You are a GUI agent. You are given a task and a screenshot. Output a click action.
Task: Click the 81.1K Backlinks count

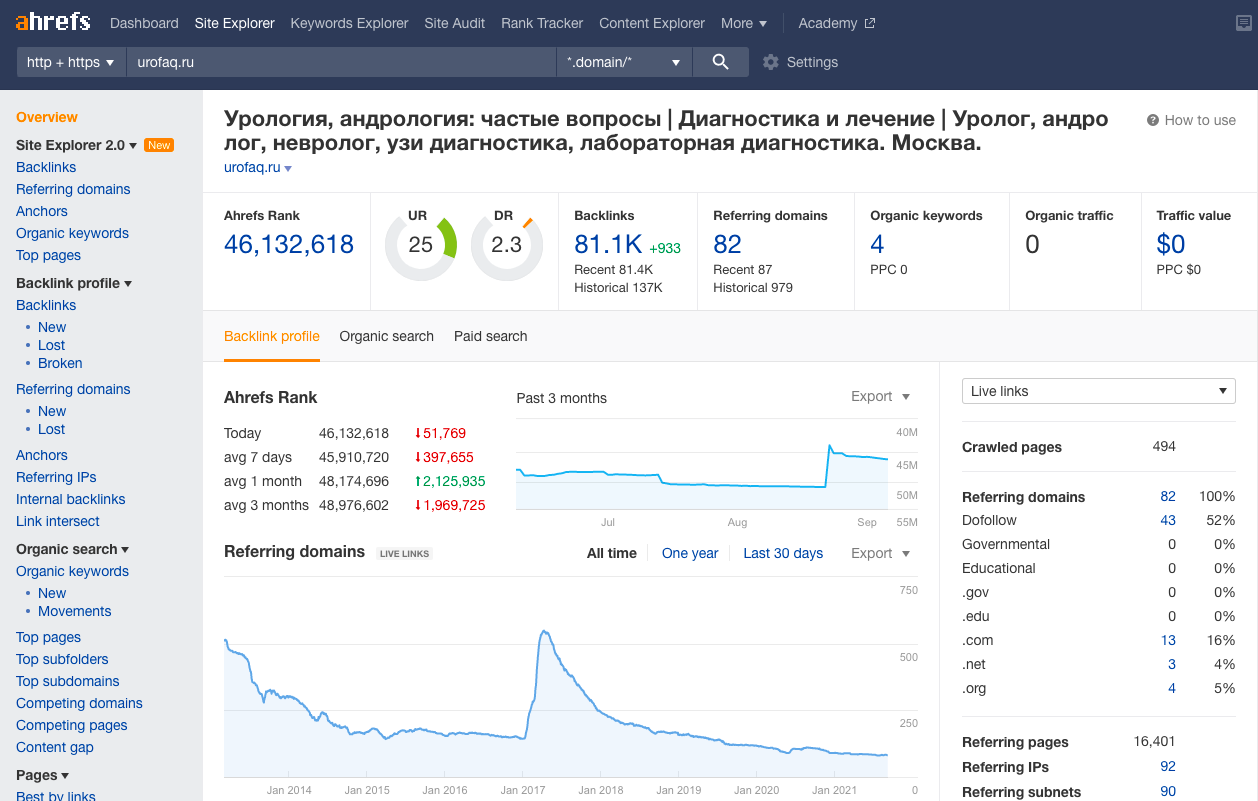point(608,244)
